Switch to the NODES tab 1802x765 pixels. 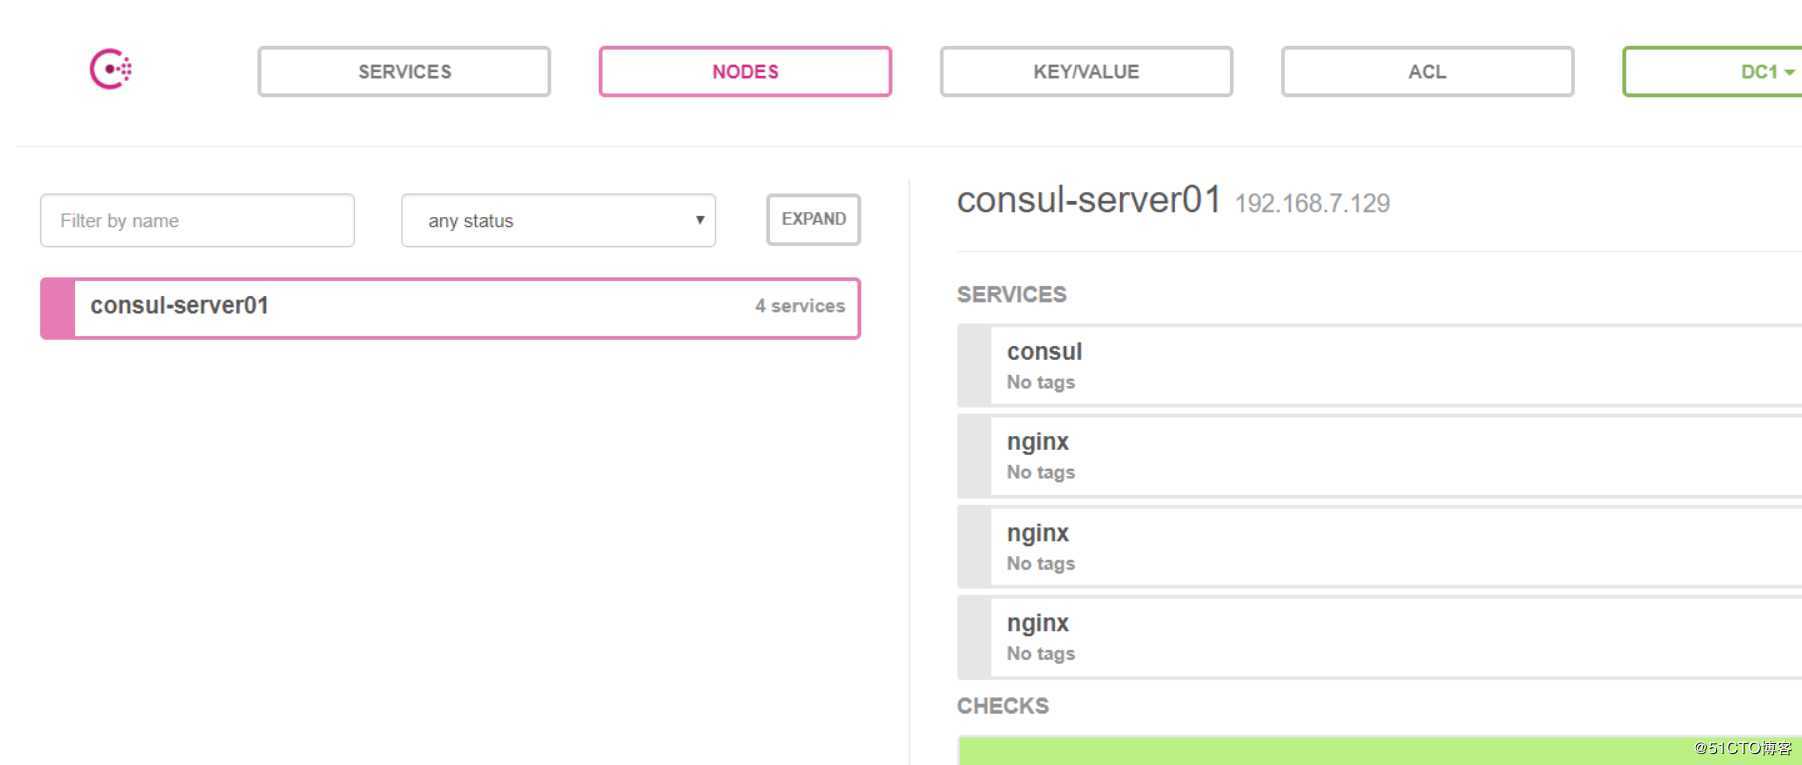[745, 72]
